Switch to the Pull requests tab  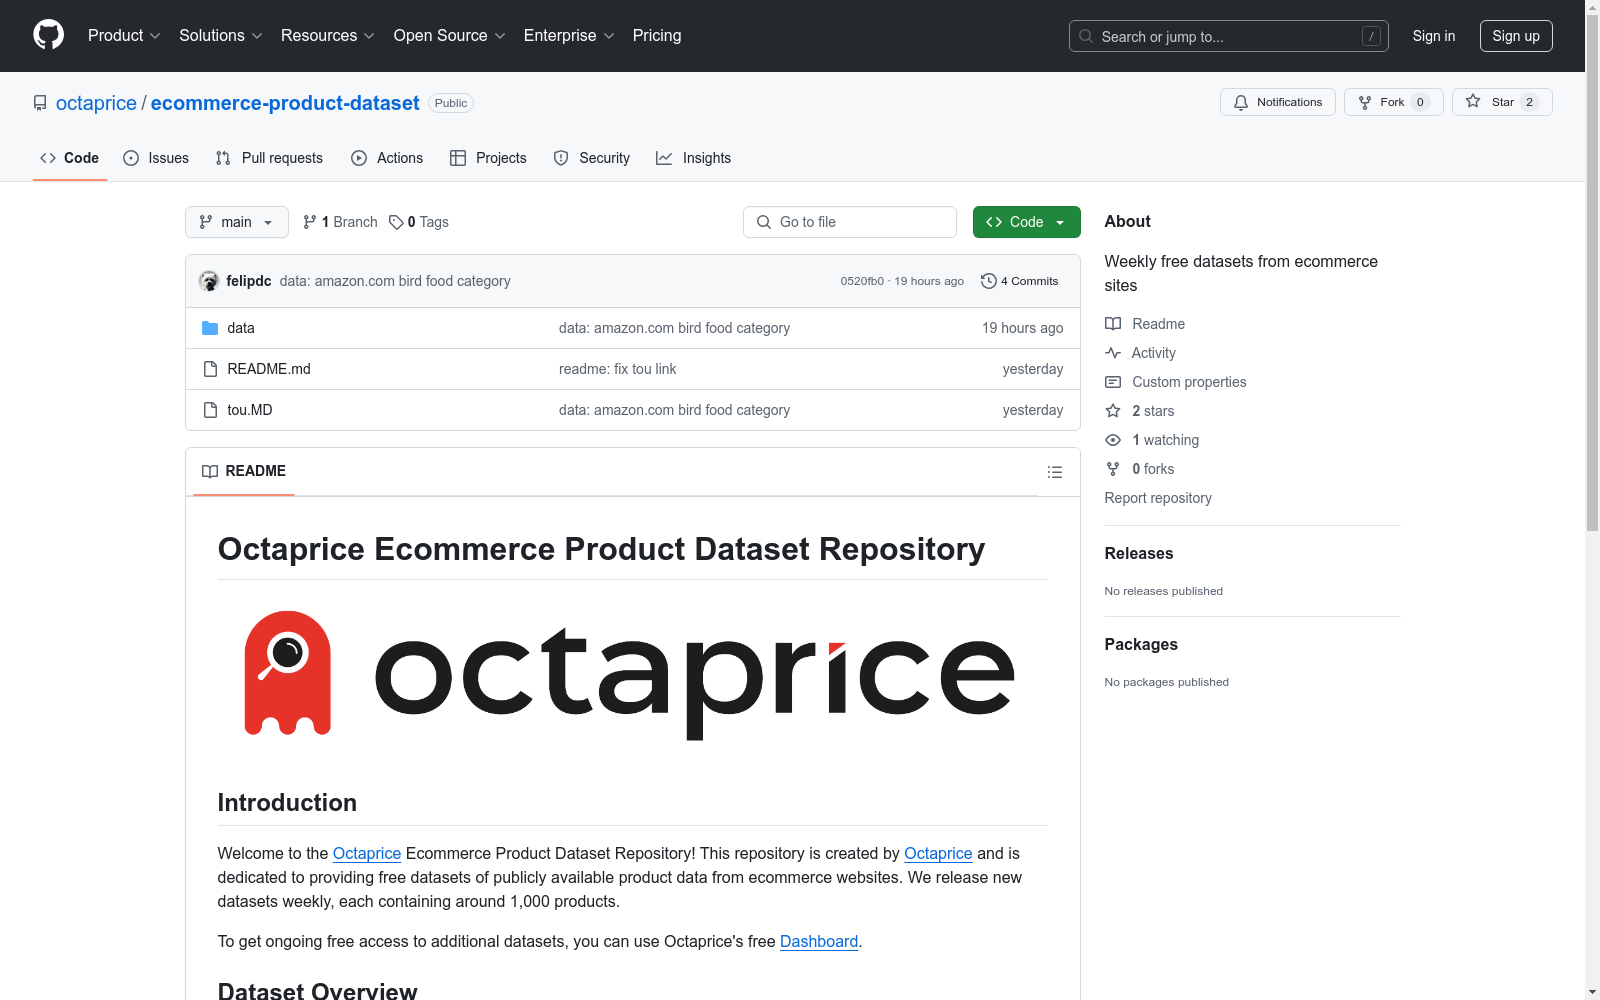269,158
